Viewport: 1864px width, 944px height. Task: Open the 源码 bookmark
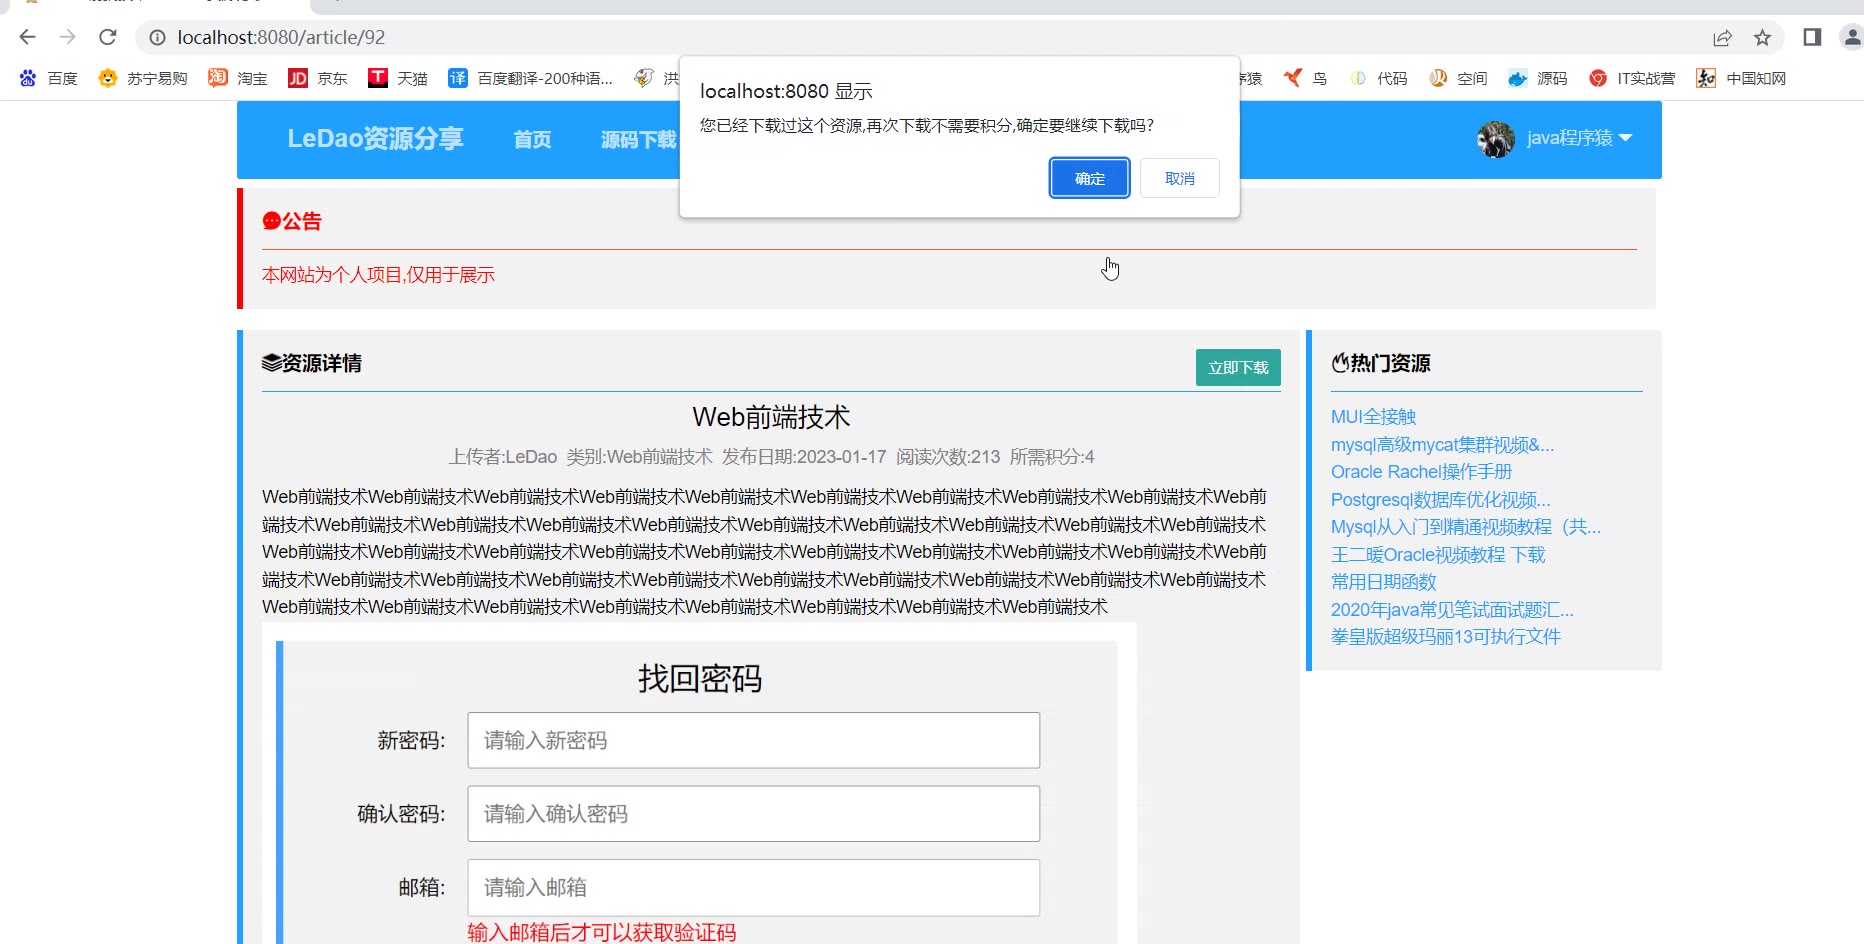pos(1538,78)
